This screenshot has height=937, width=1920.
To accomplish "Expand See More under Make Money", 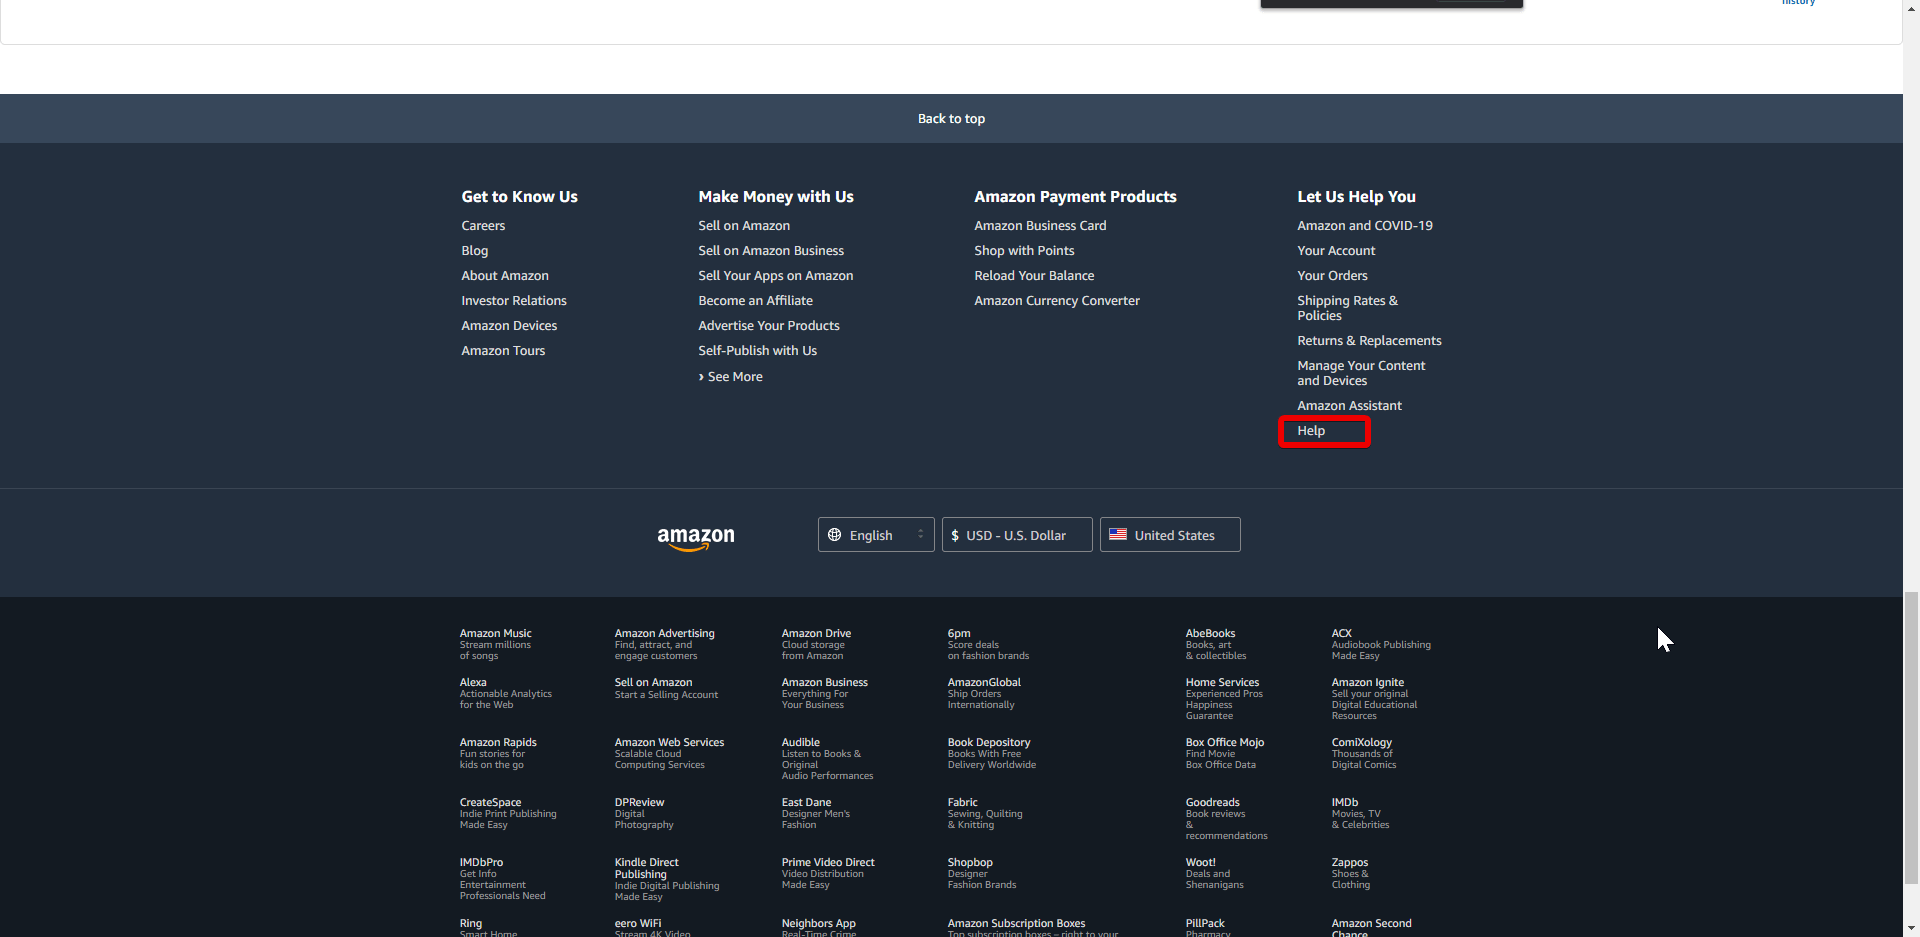I will 731,377.
